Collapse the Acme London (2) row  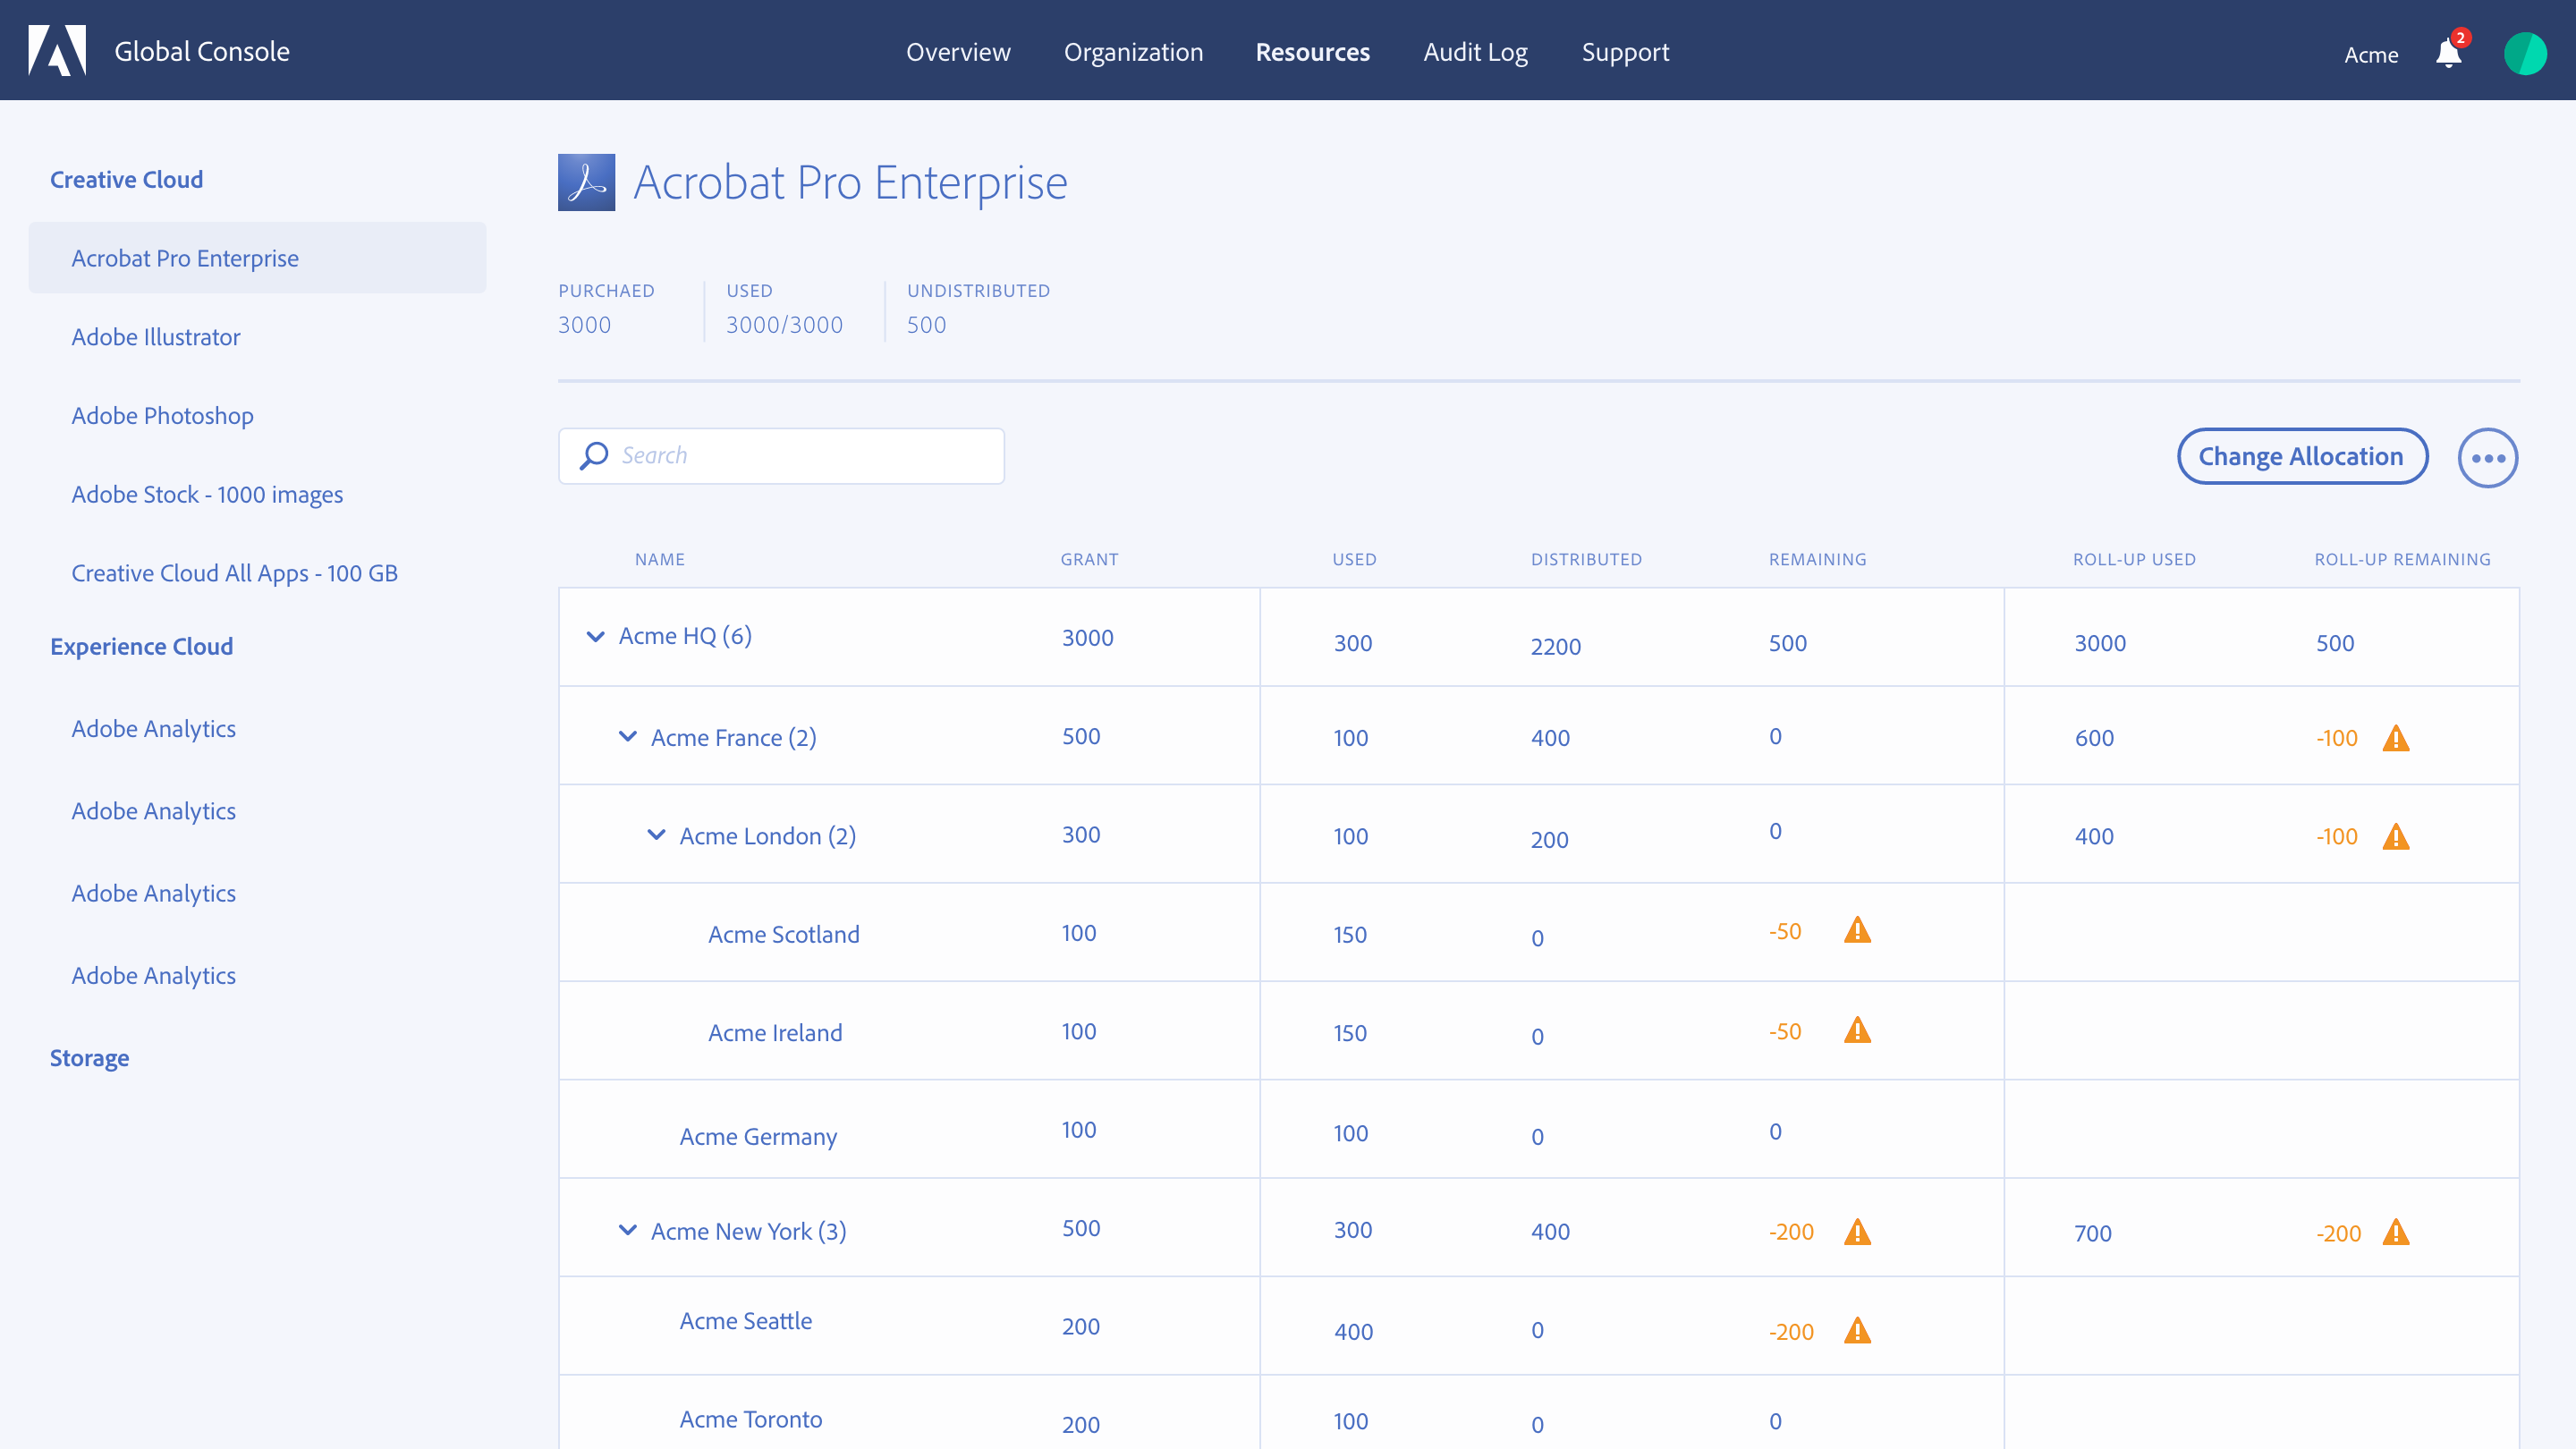pos(656,834)
